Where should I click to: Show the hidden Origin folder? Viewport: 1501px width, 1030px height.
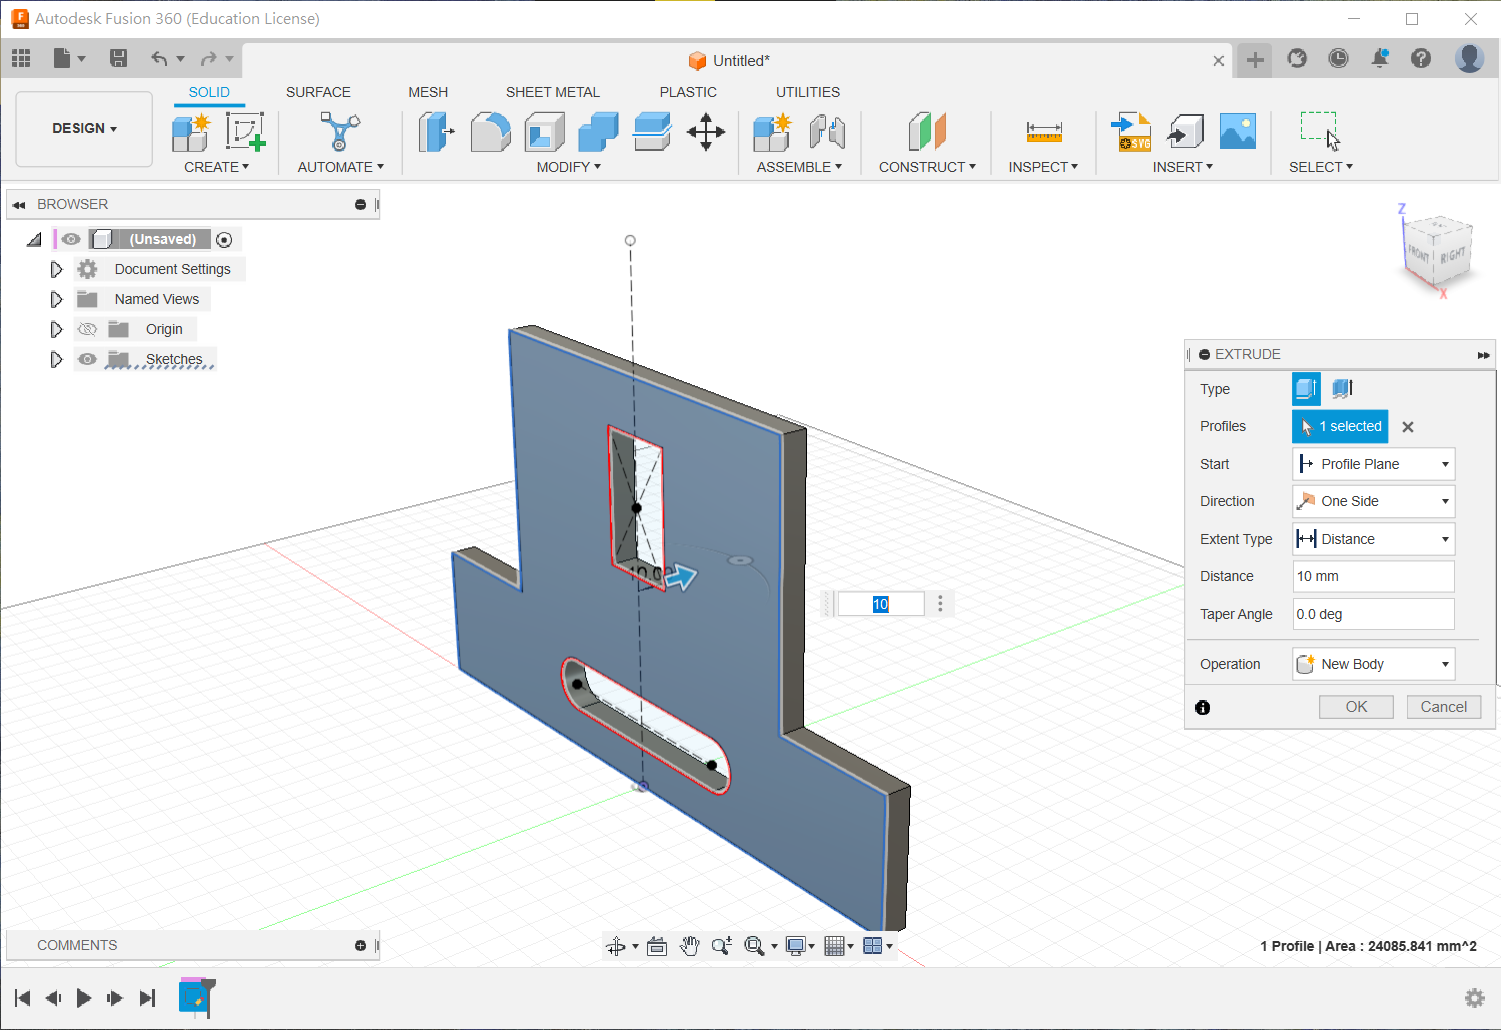click(88, 329)
